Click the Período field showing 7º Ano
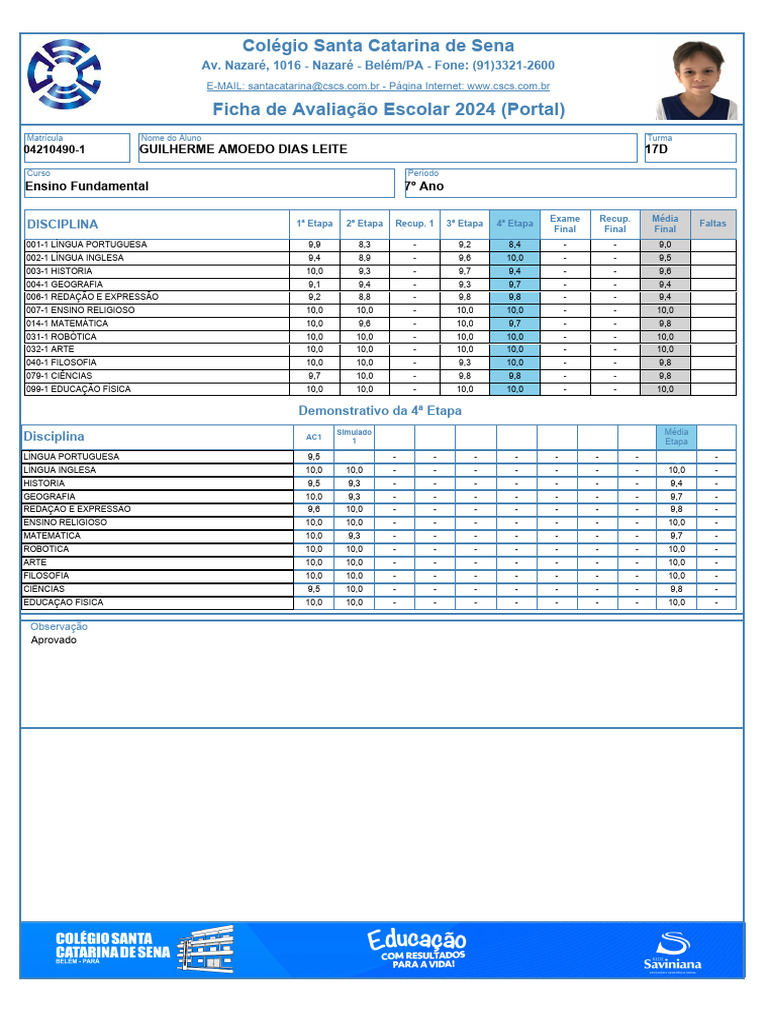Image resolution: width=768 pixels, height=1024 pixels. pos(570,183)
